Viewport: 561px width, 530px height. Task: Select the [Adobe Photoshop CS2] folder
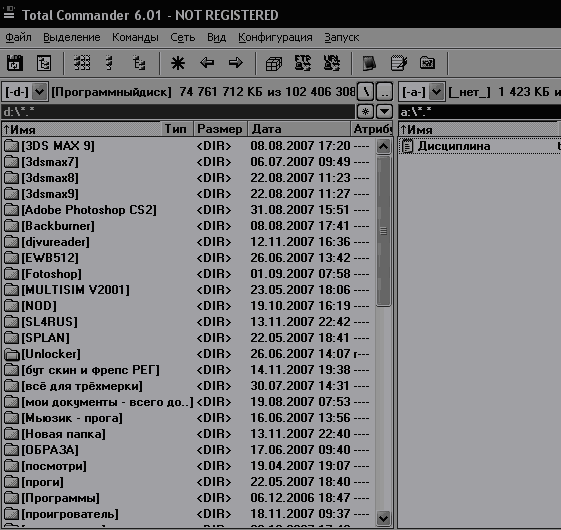pos(188,210)
